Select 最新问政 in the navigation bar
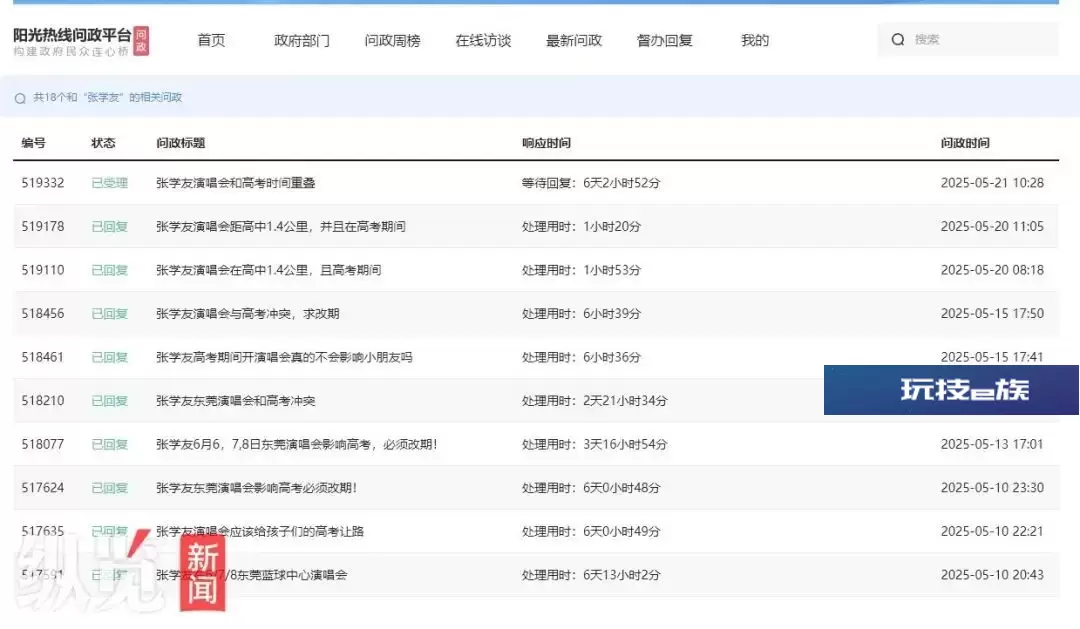 (574, 41)
